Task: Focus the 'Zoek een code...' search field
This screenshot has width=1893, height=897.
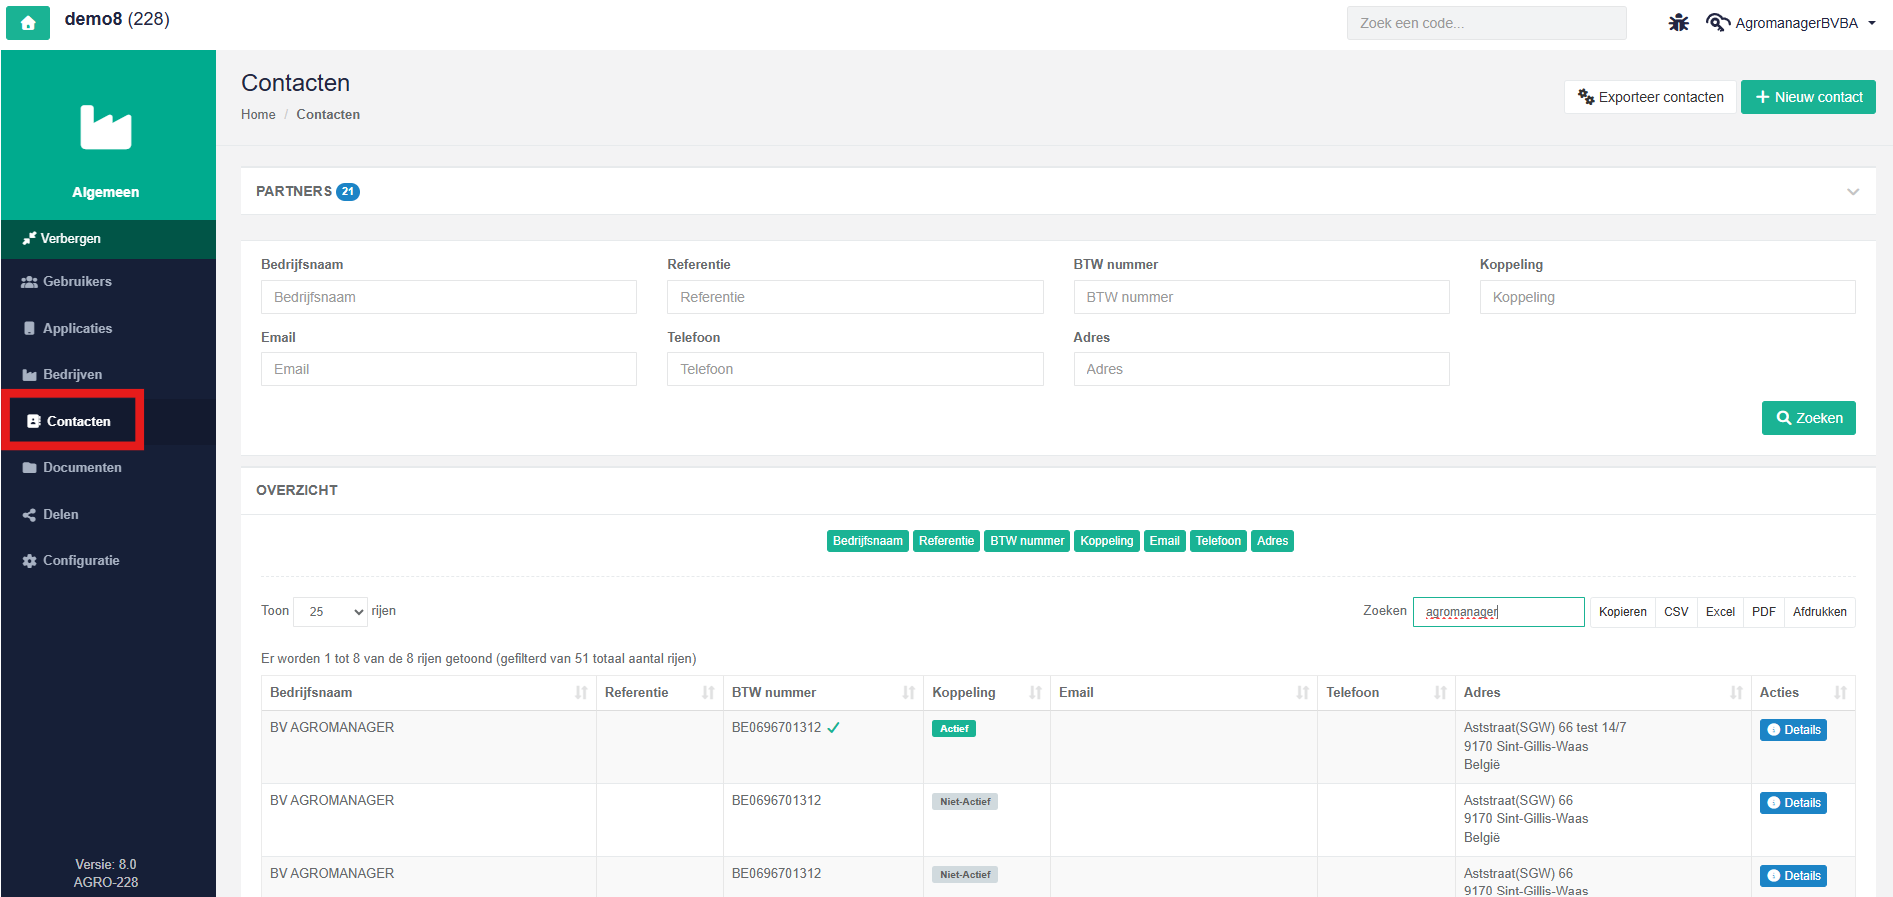Action: [x=1486, y=23]
